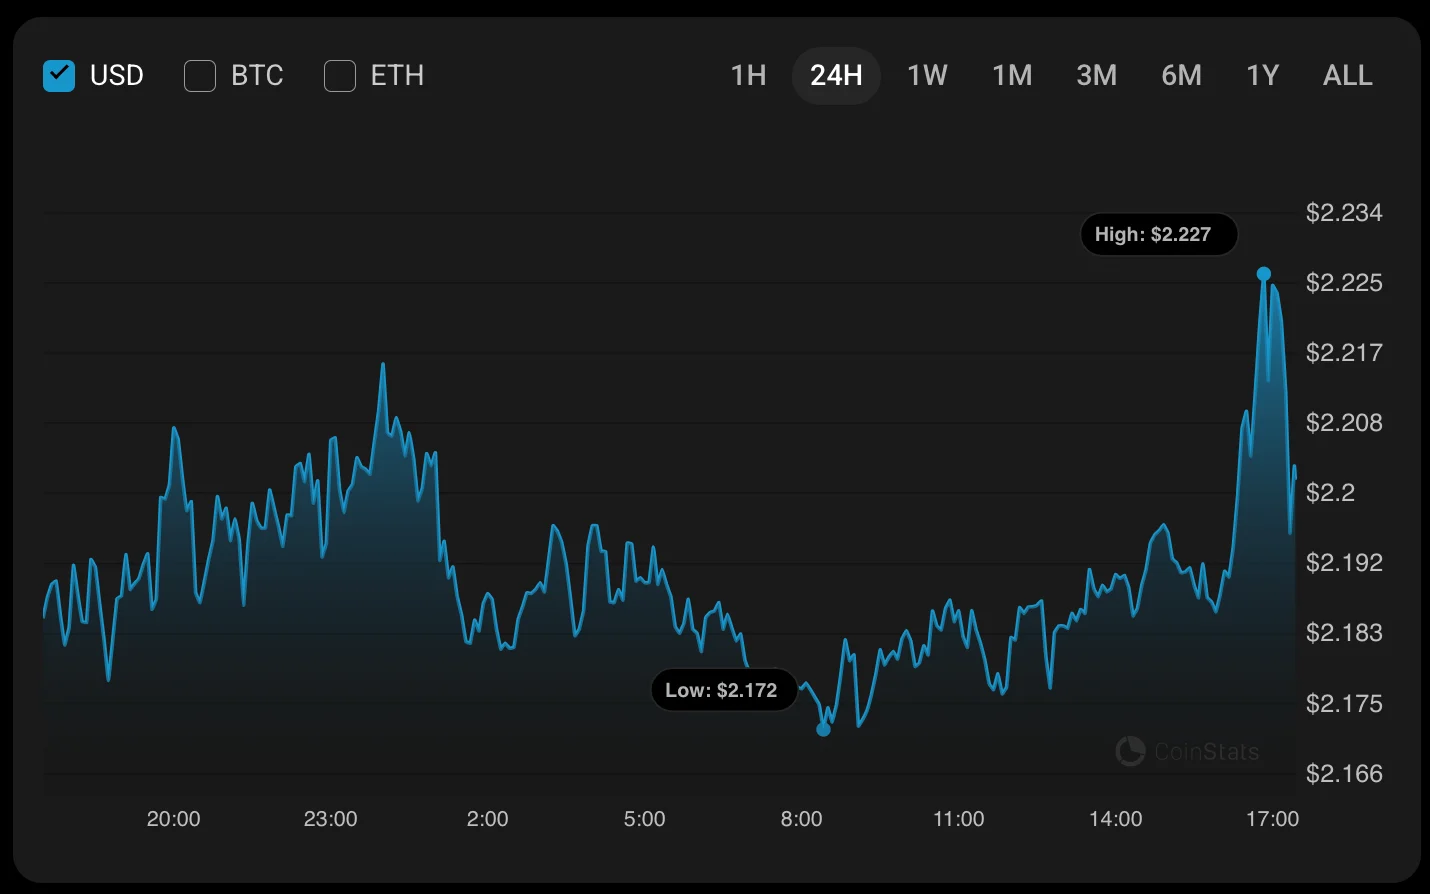Screen dimensions: 1430x894
Task: Click the BTC label text
Action: [x=257, y=76]
